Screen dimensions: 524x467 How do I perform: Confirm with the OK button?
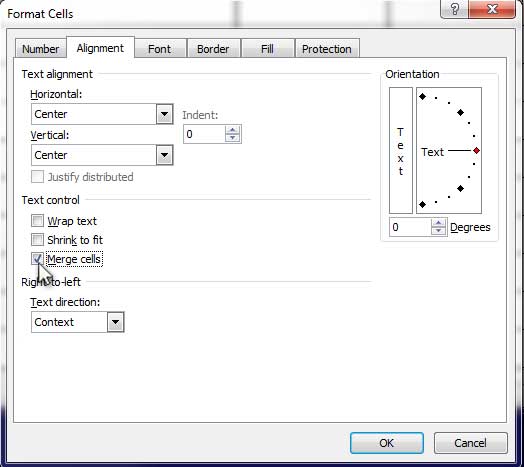[387, 443]
